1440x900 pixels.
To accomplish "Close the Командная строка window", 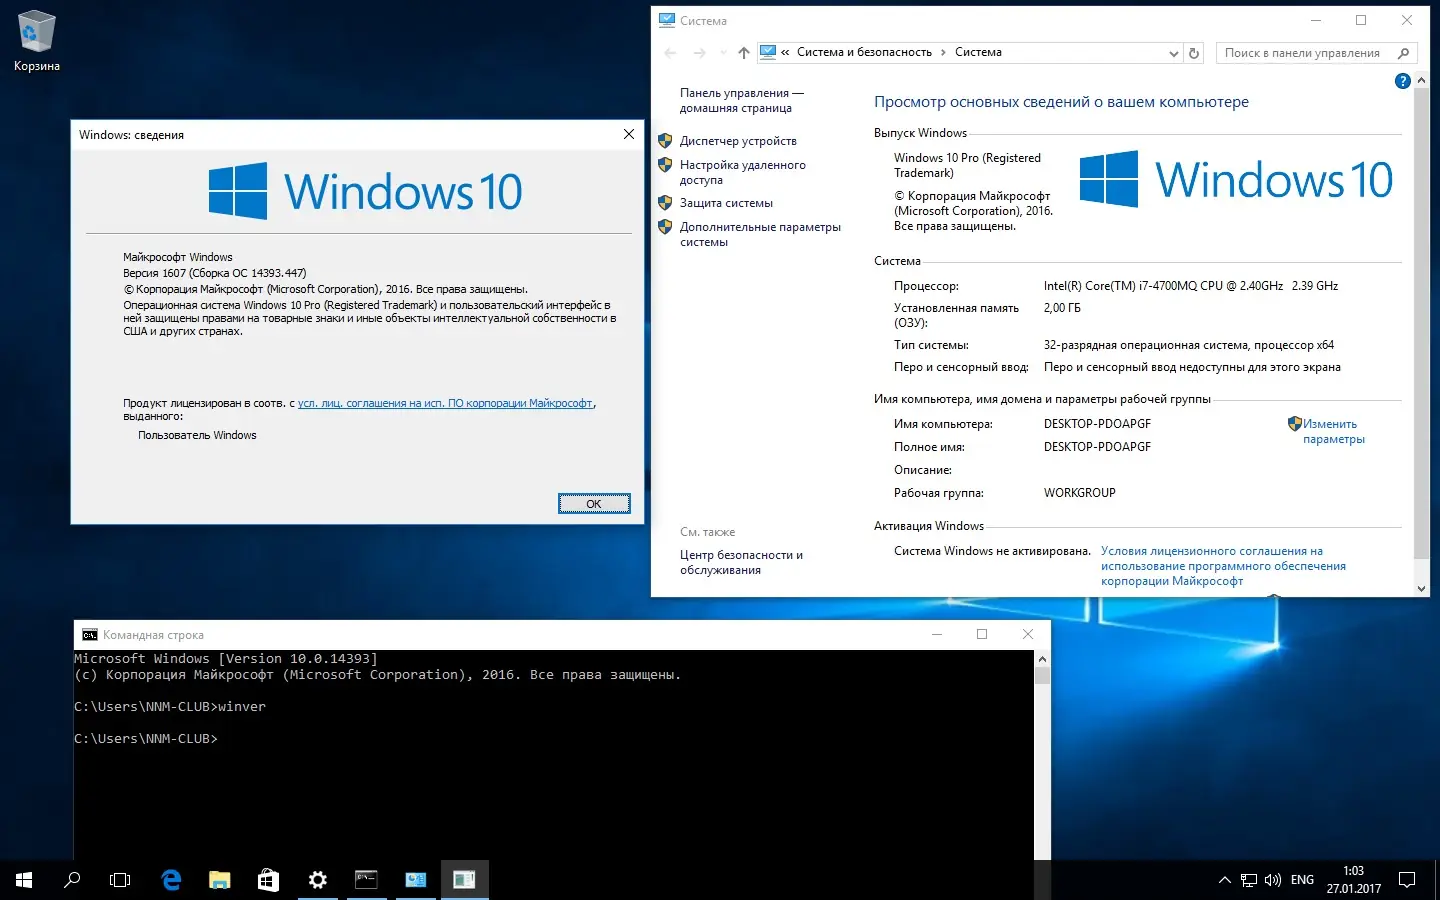I will point(1028,634).
